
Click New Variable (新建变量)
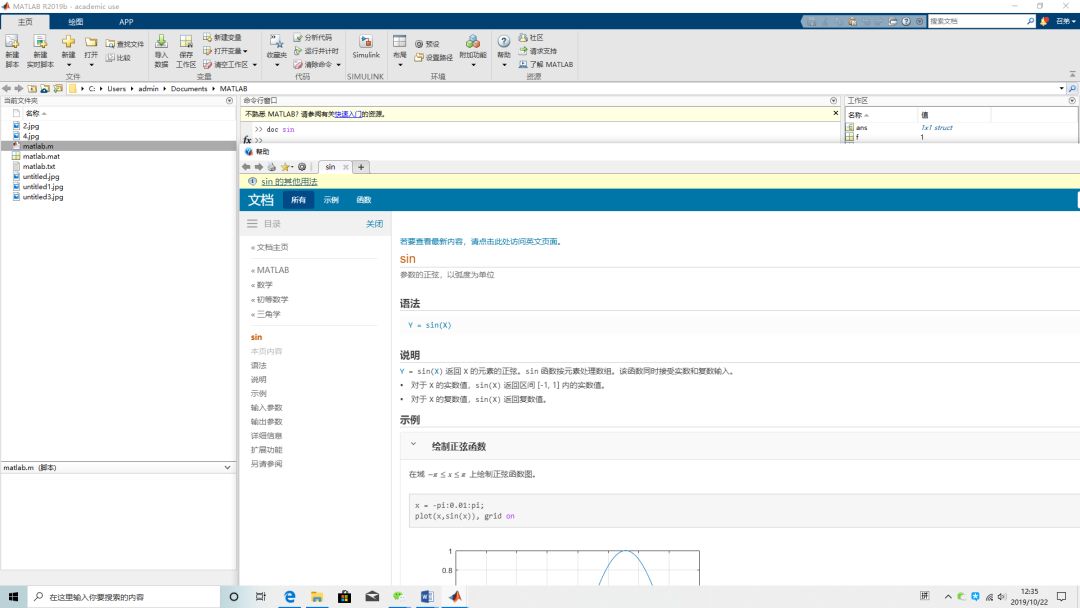222,37
